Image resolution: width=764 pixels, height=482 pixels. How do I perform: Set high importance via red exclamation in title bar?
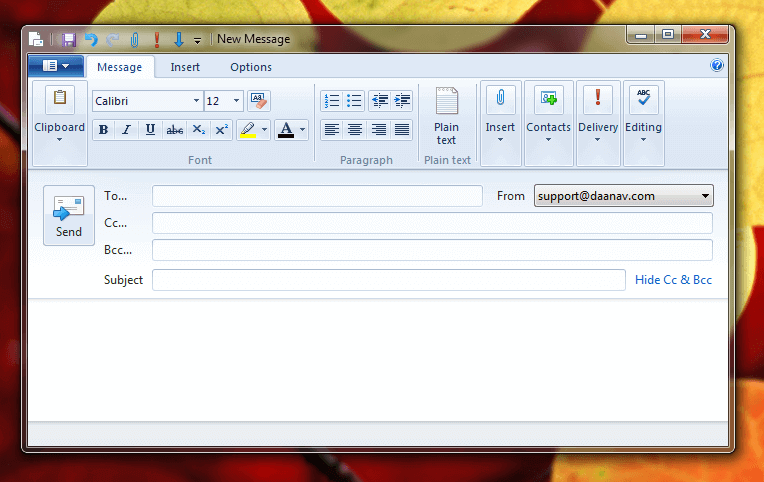(157, 39)
